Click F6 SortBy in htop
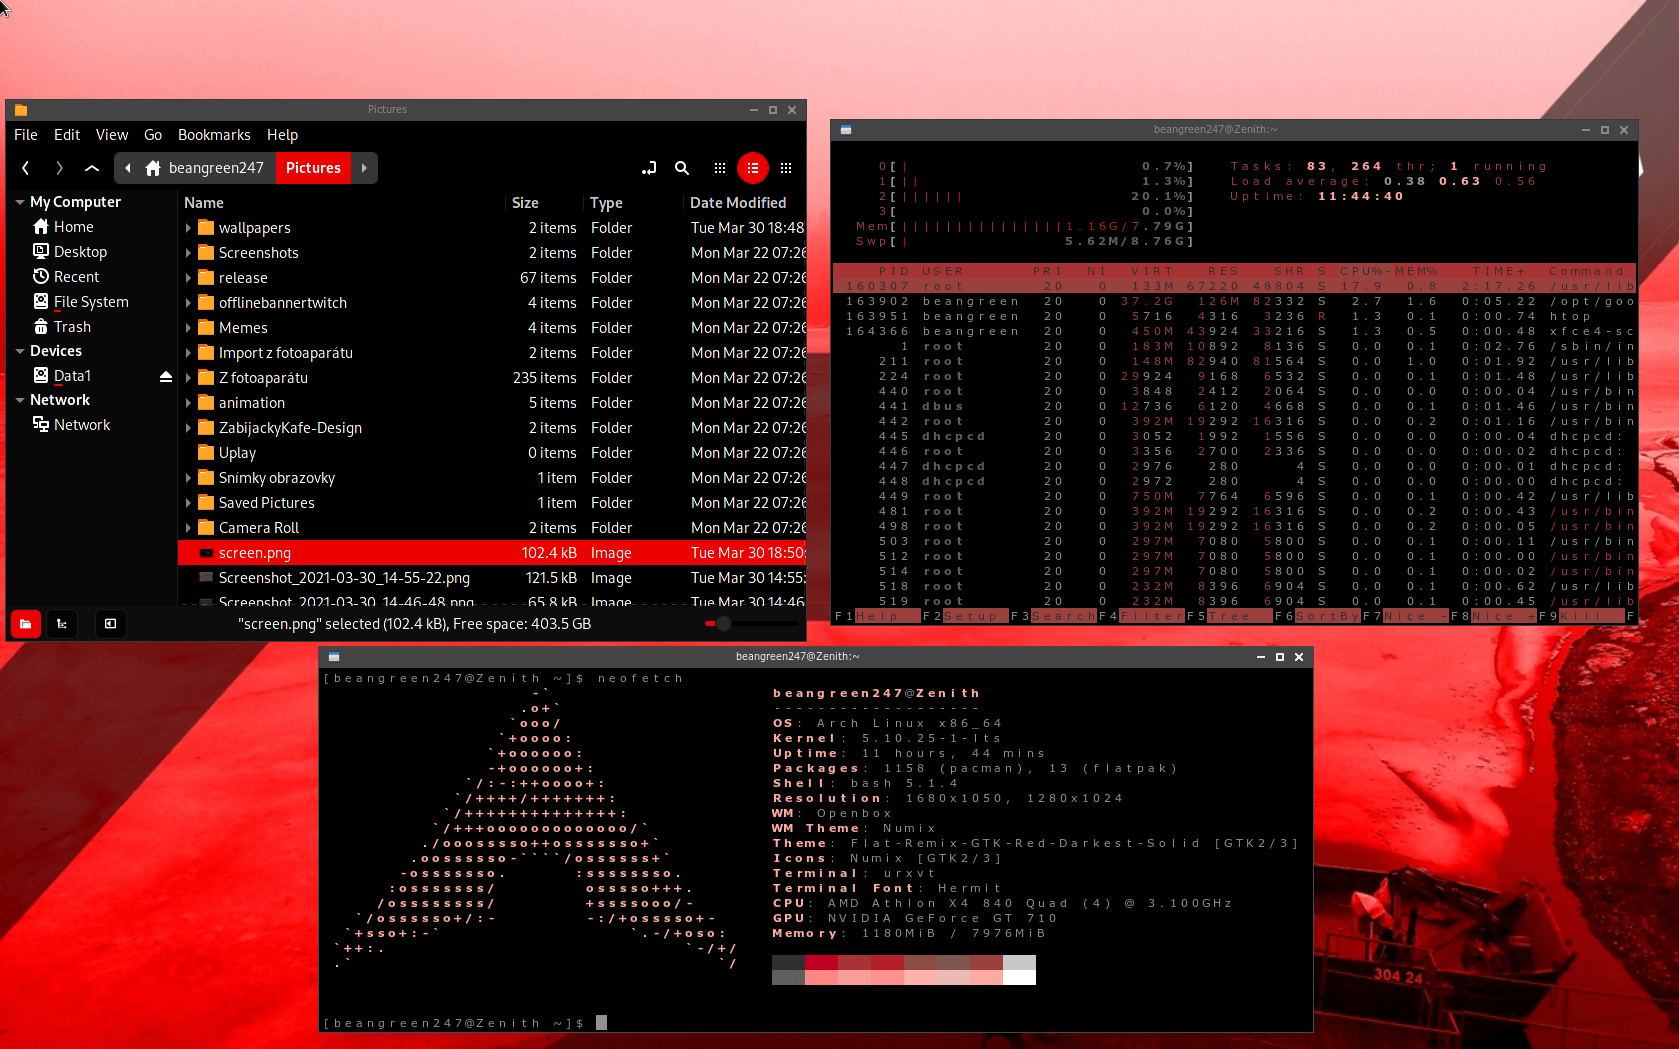This screenshot has height=1049, width=1679. point(1318,616)
